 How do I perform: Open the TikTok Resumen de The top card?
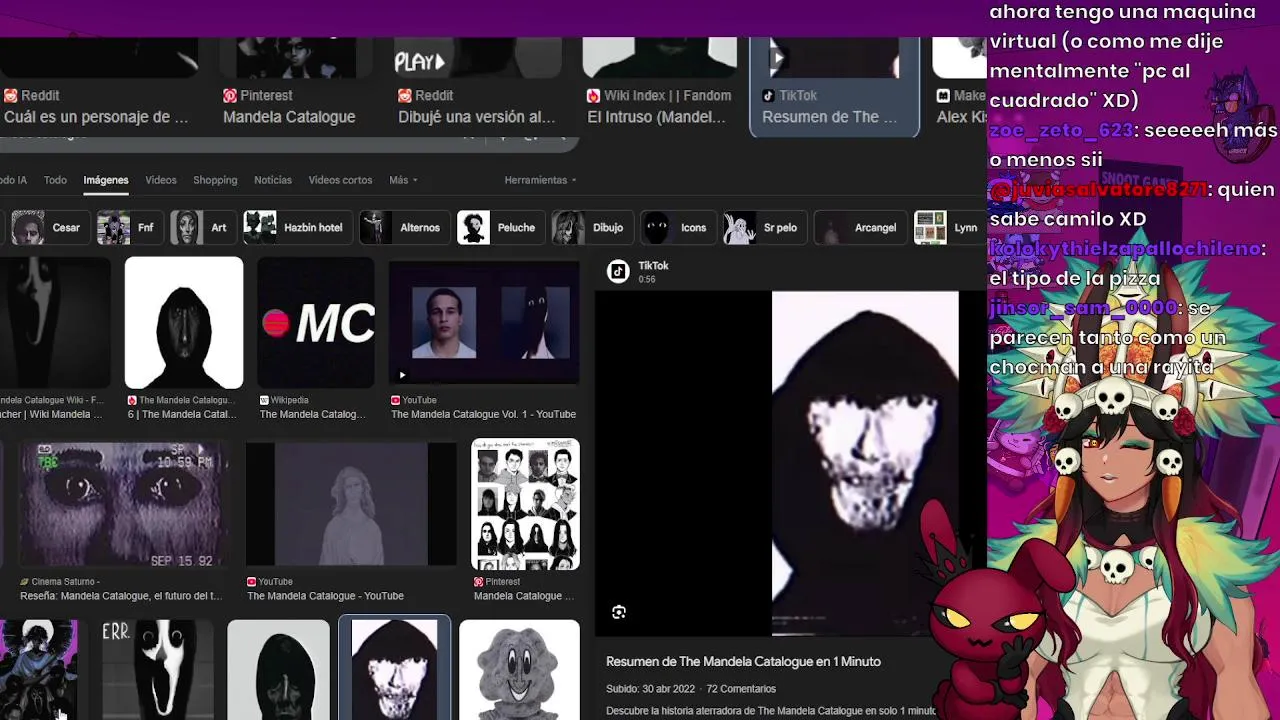[834, 85]
